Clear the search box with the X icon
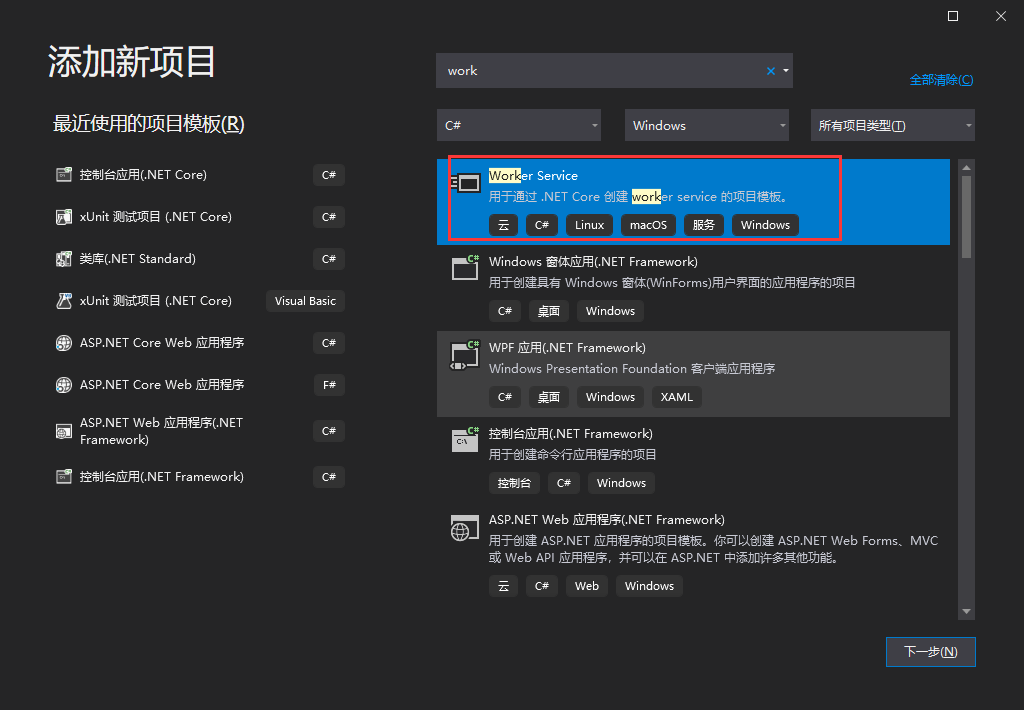The image size is (1024, 710). 771,71
